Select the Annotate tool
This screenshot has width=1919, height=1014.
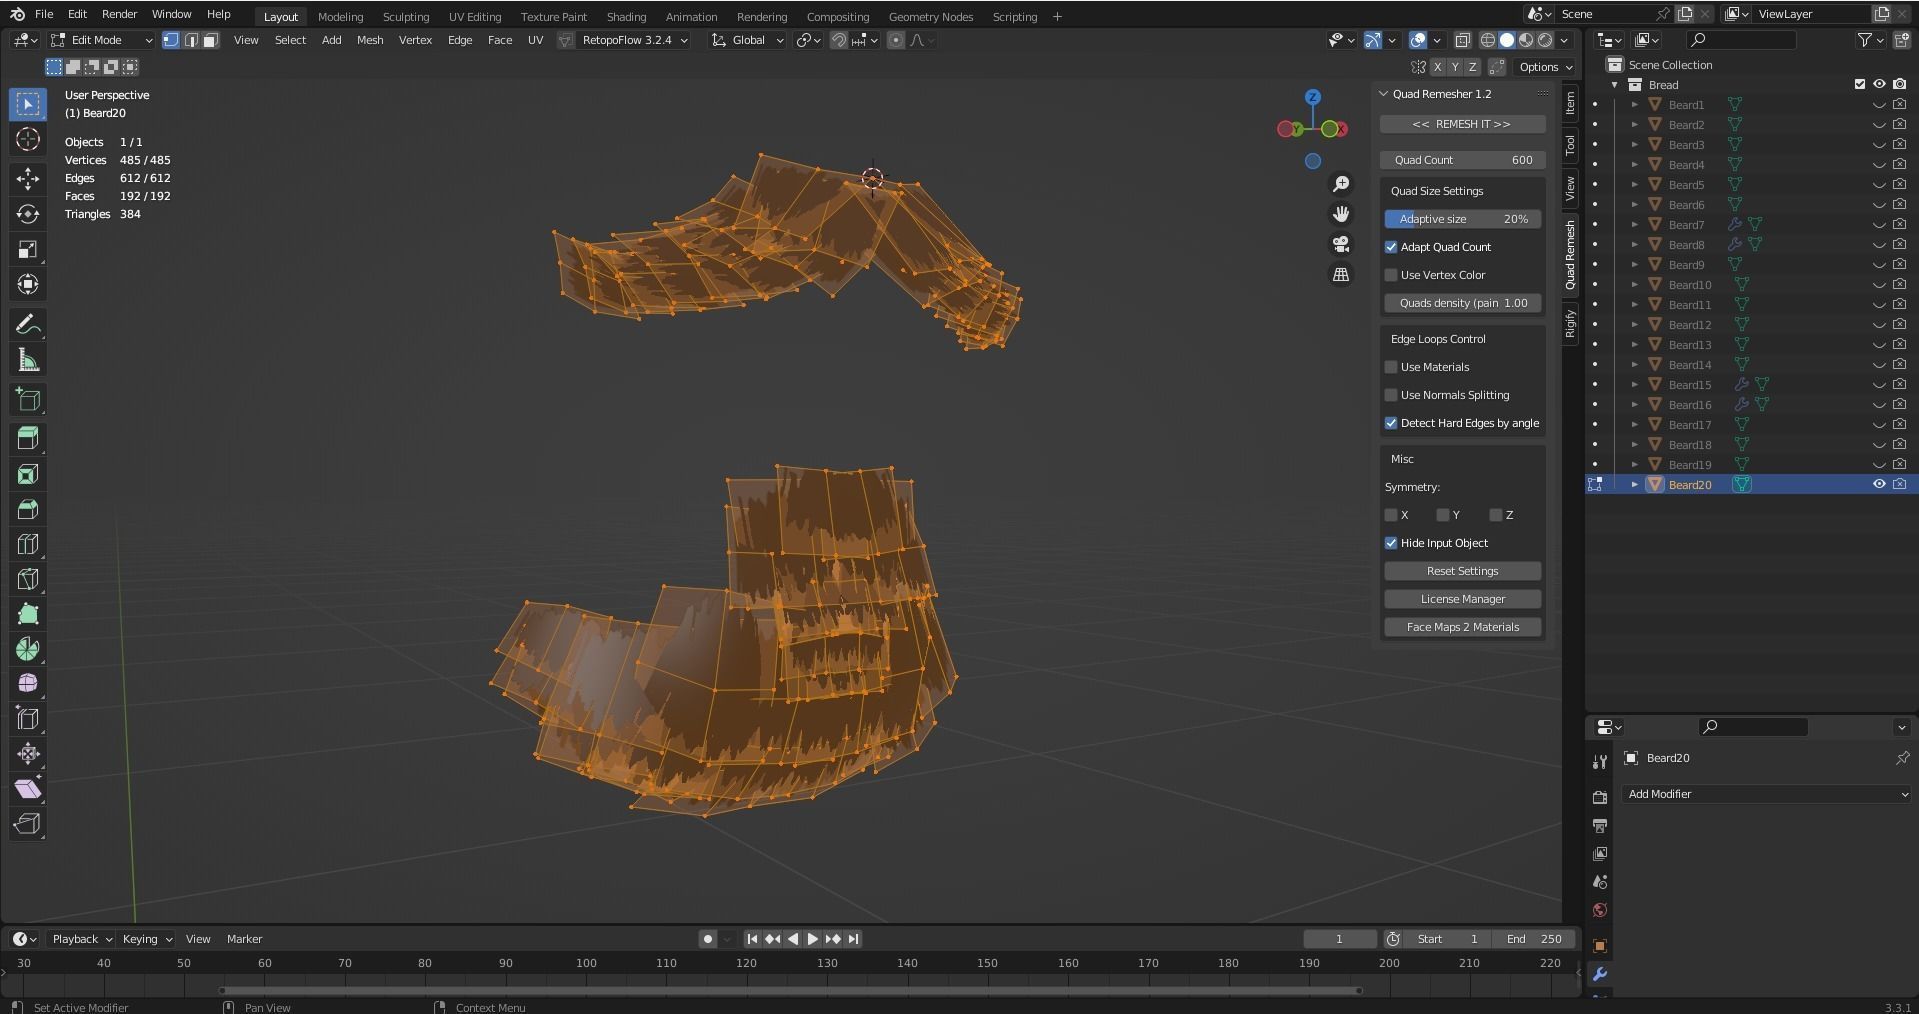click(28, 324)
